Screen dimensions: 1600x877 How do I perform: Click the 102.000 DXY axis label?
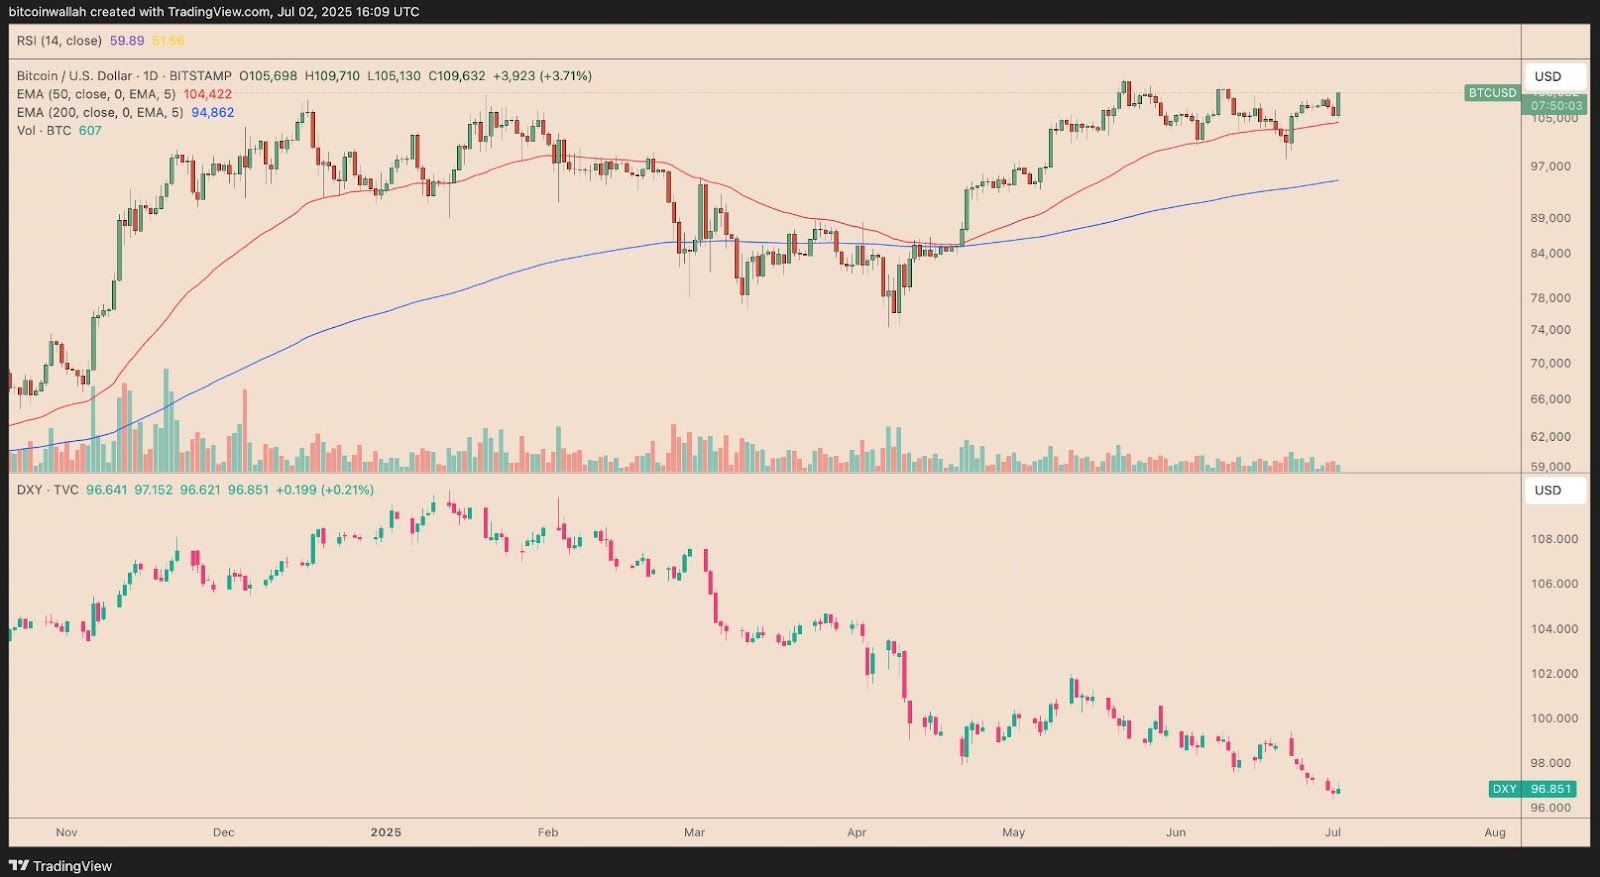[x=1554, y=674]
